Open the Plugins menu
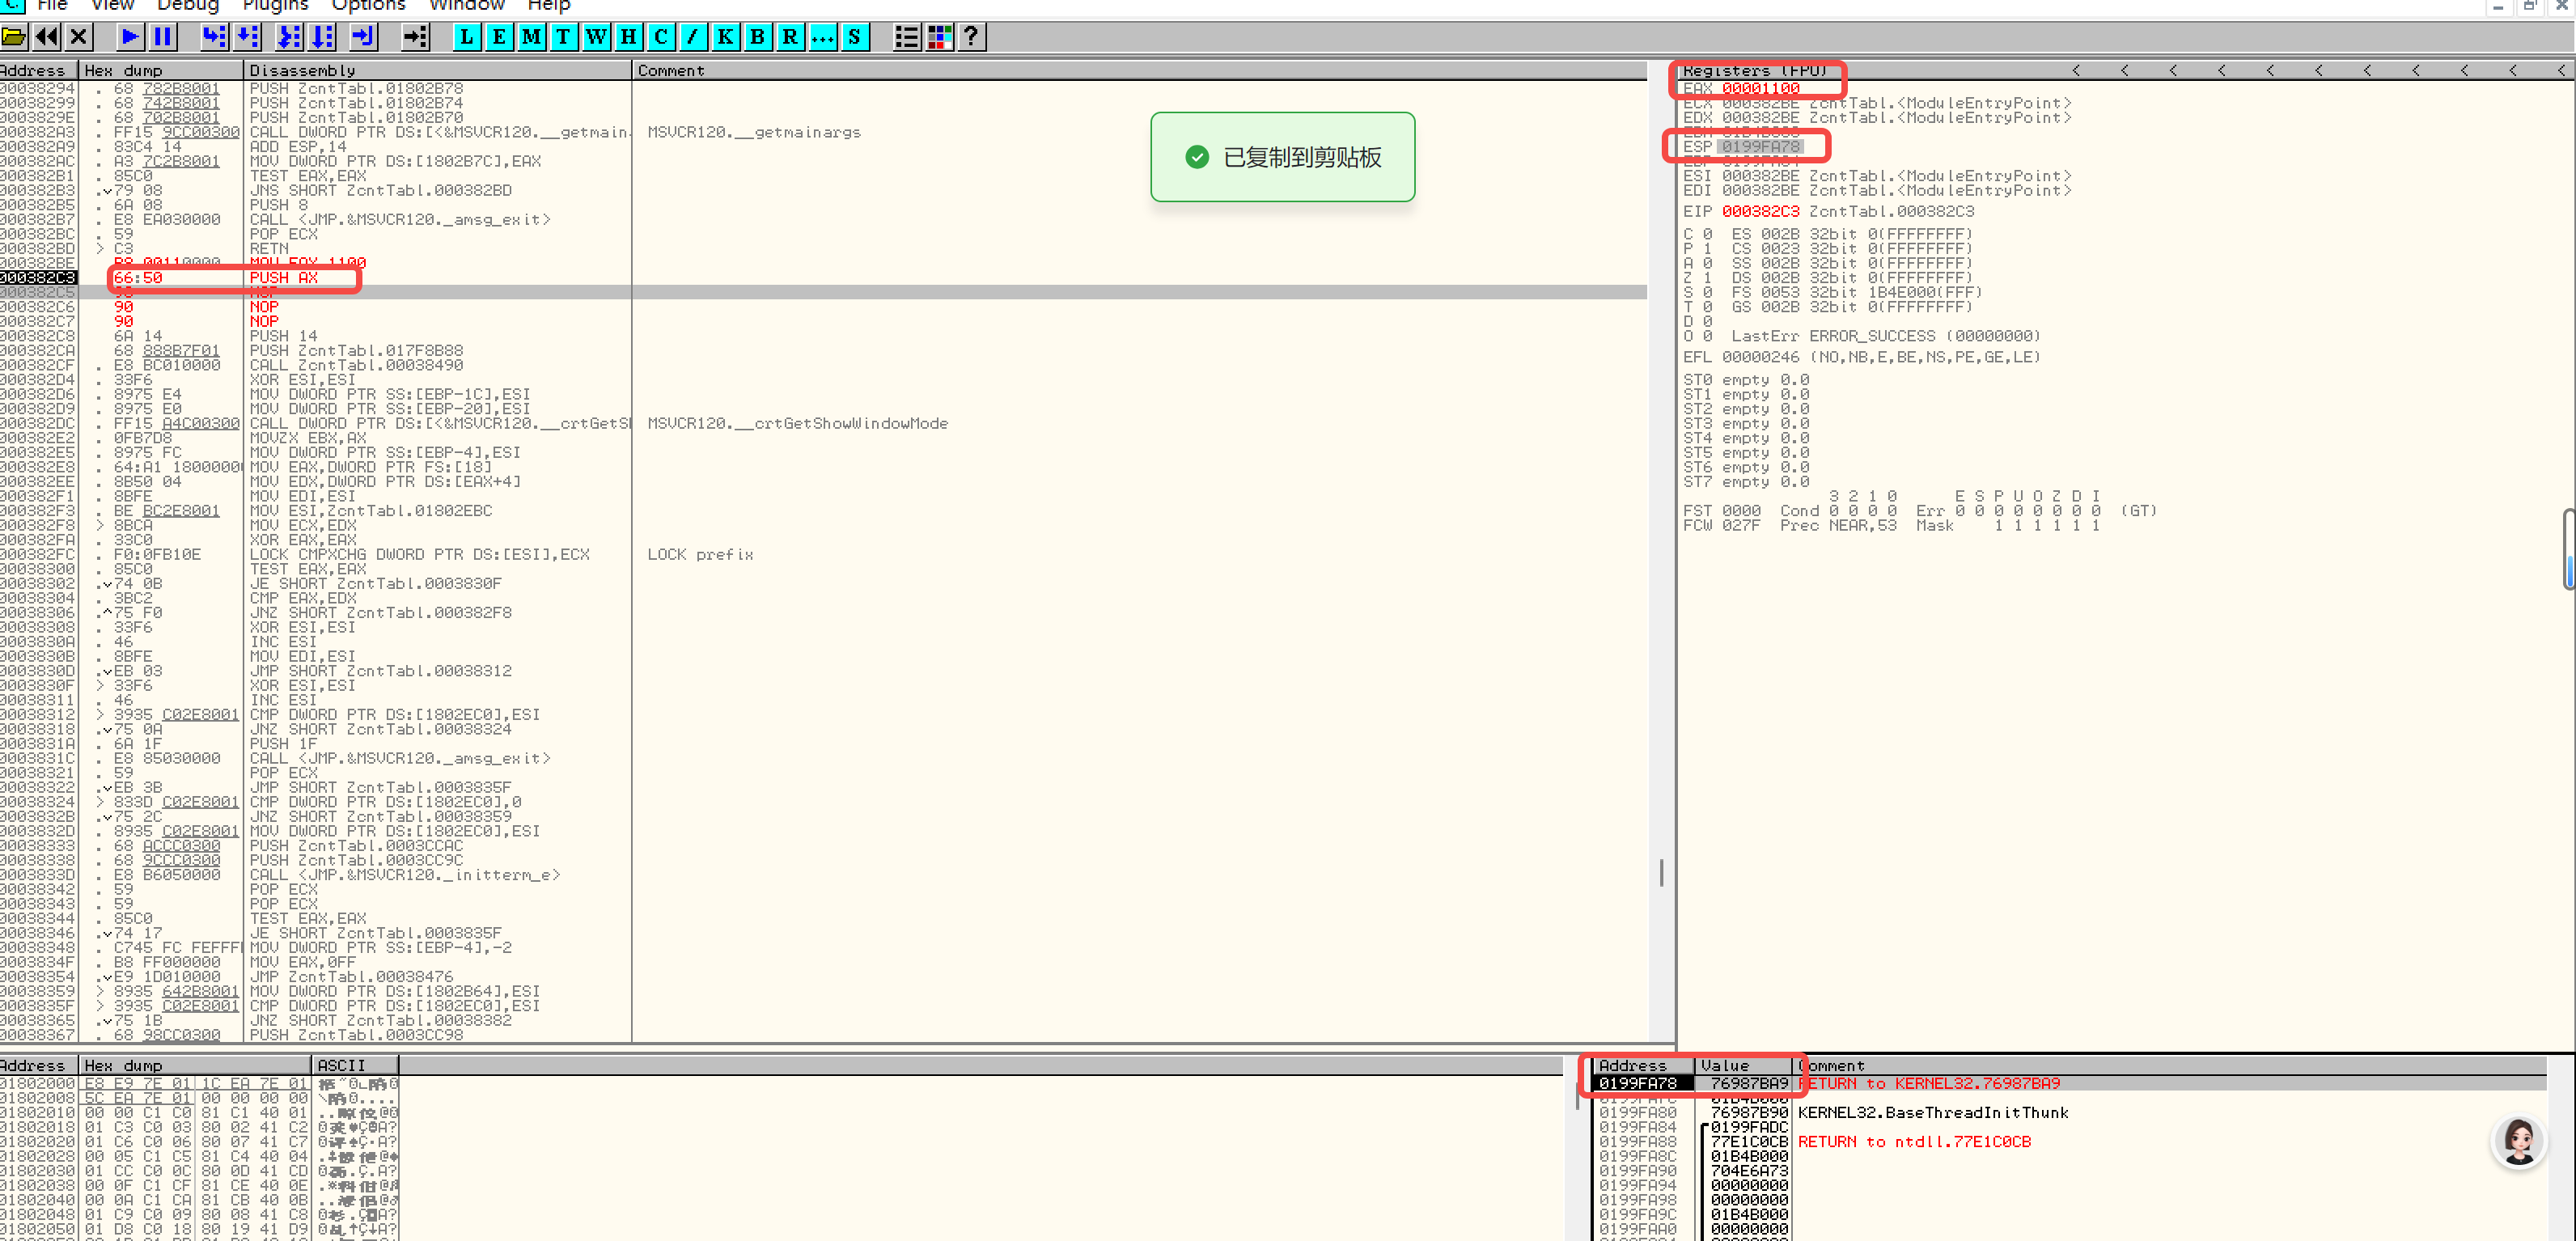 tap(275, 6)
